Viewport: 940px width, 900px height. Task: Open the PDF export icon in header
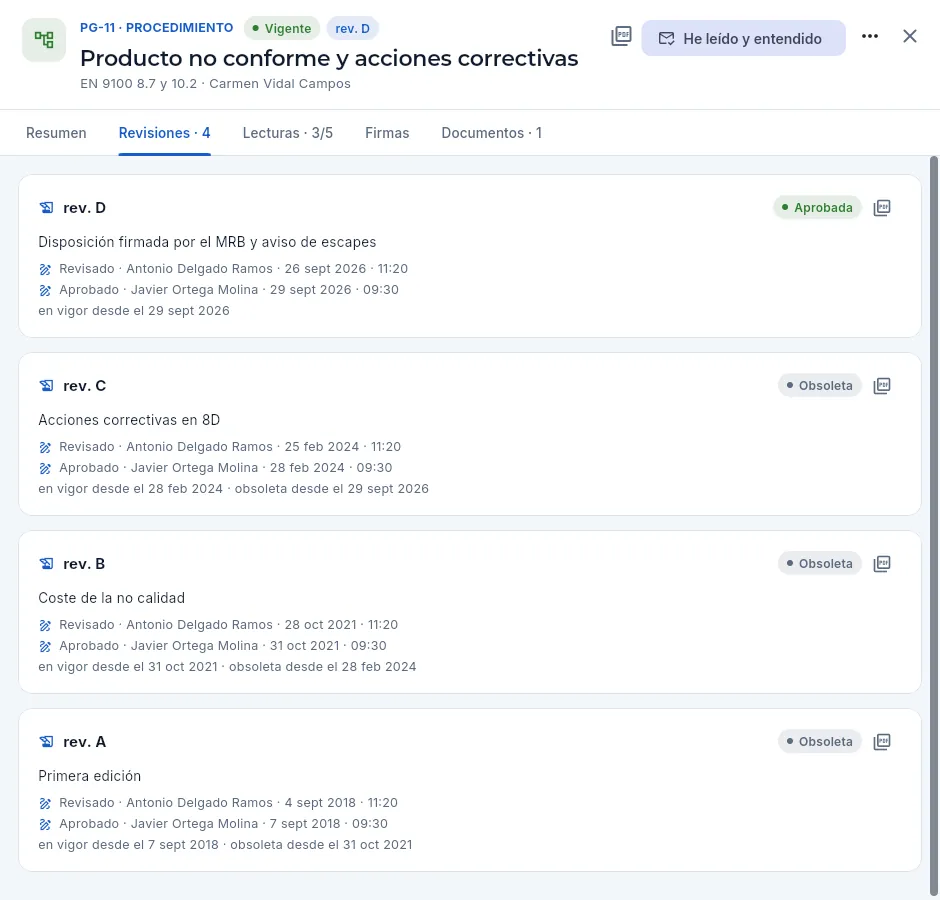pyautogui.click(x=621, y=37)
